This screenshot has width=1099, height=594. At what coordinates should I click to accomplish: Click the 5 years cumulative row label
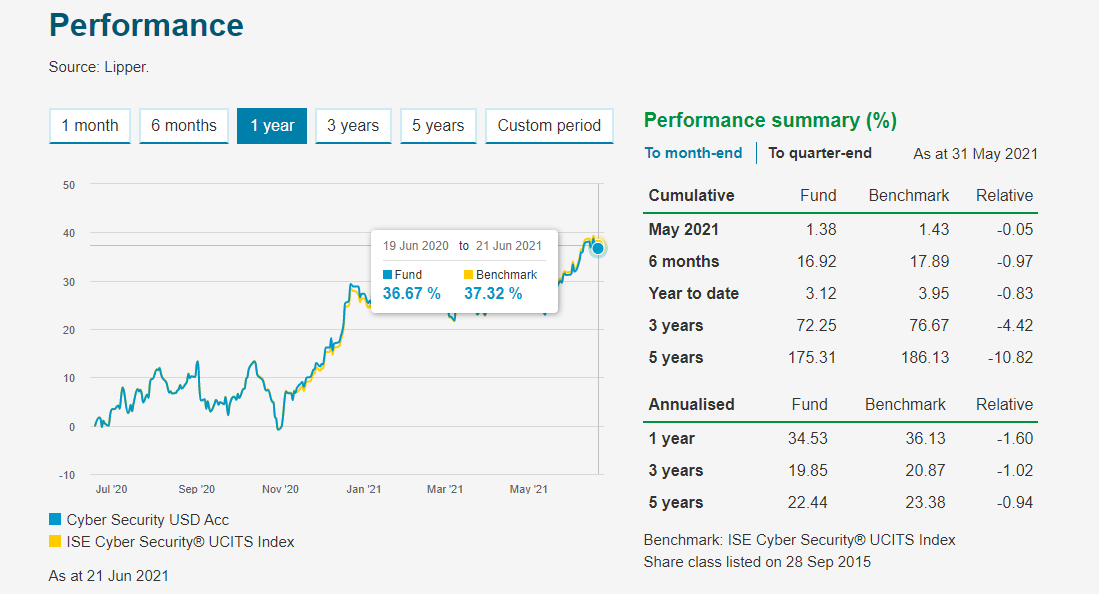coord(676,357)
